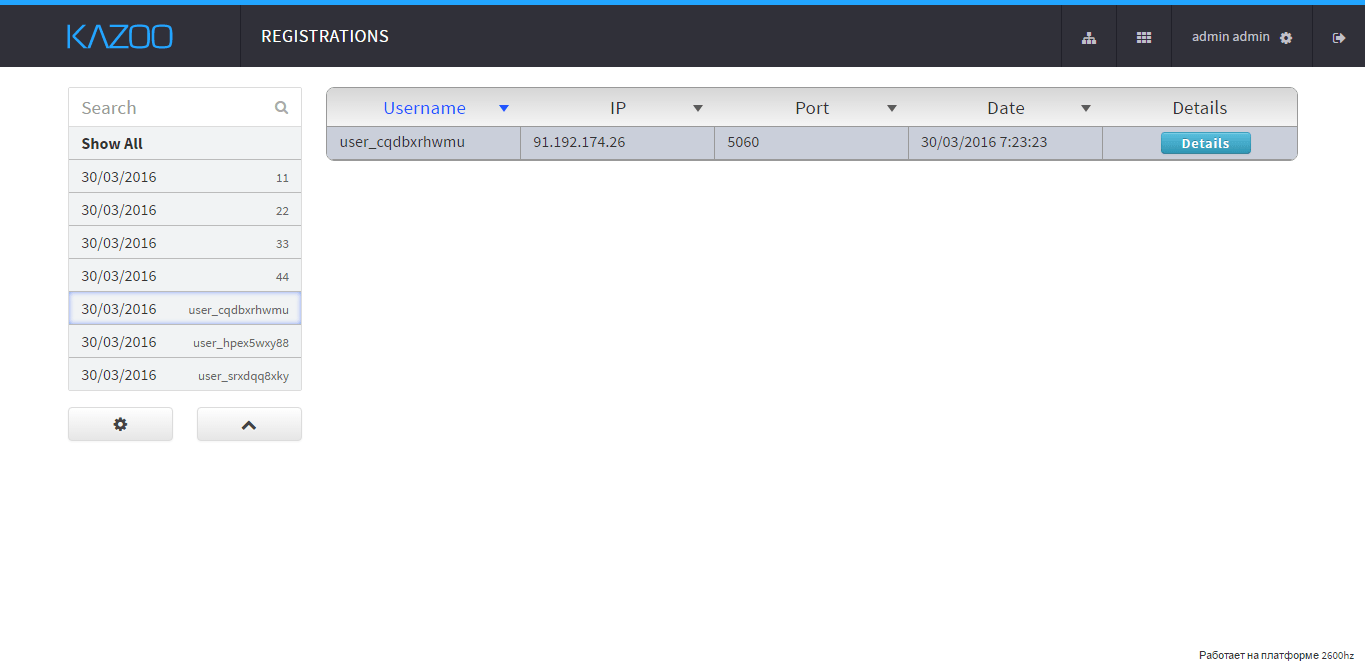The width and height of the screenshot is (1365, 666).
Task: Click the search magnifier icon
Action: point(282,108)
